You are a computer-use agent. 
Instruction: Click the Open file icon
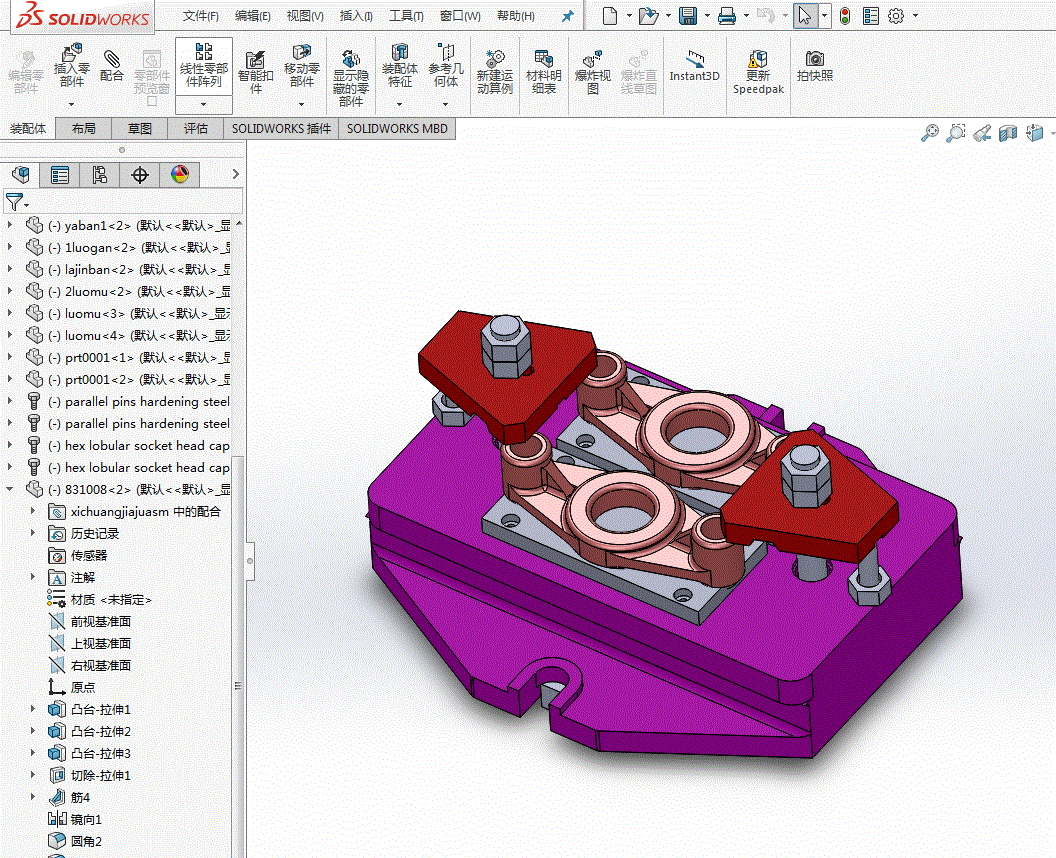[649, 15]
